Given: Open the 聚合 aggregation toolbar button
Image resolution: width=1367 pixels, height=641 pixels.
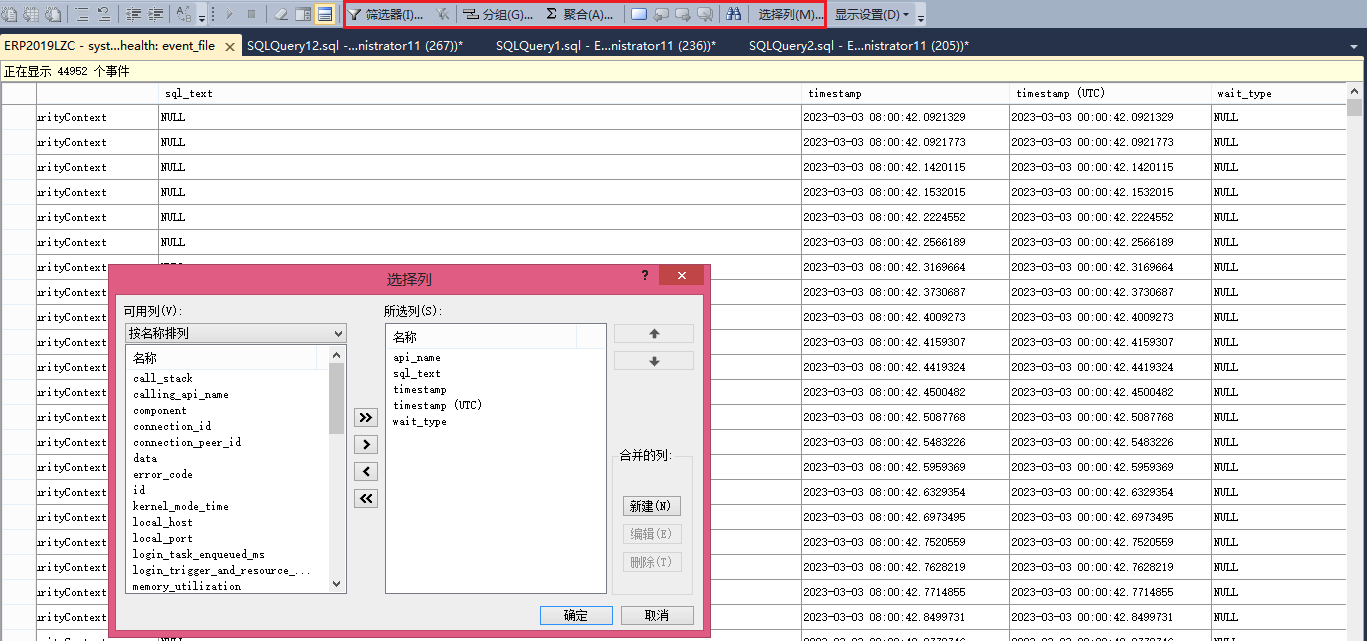Looking at the screenshot, I should click(580, 15).
